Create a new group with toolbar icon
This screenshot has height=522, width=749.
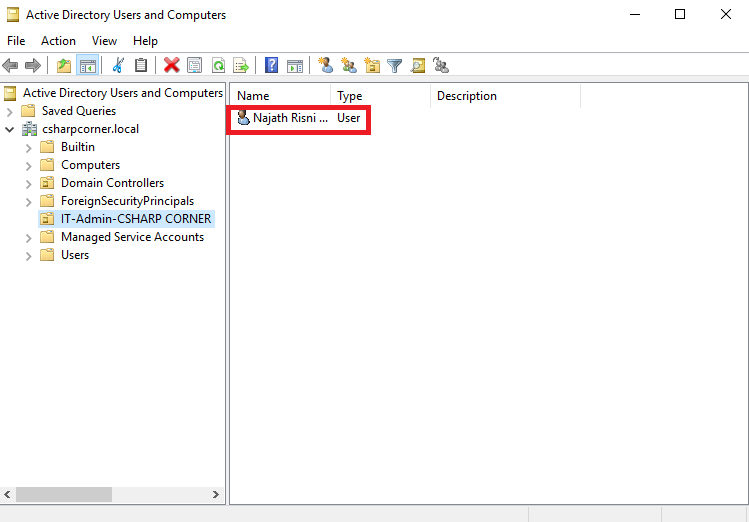[349, 65]
